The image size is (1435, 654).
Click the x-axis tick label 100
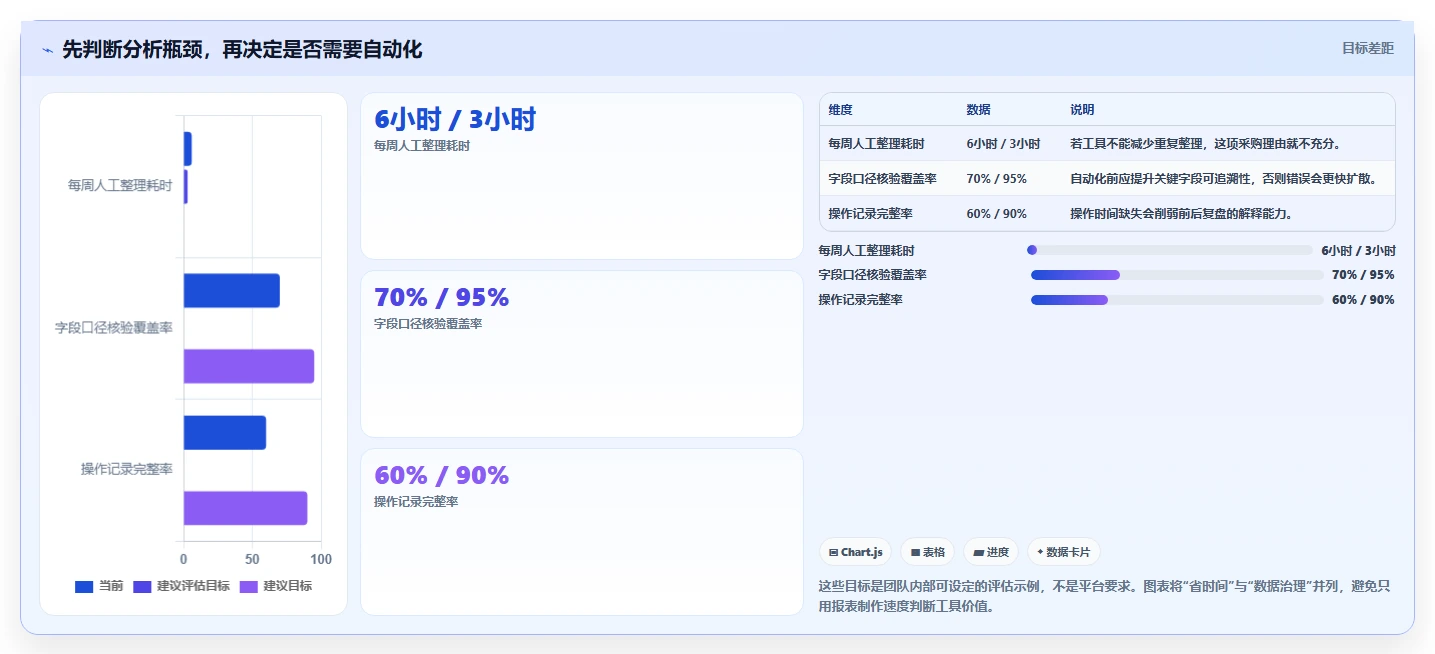321,559
